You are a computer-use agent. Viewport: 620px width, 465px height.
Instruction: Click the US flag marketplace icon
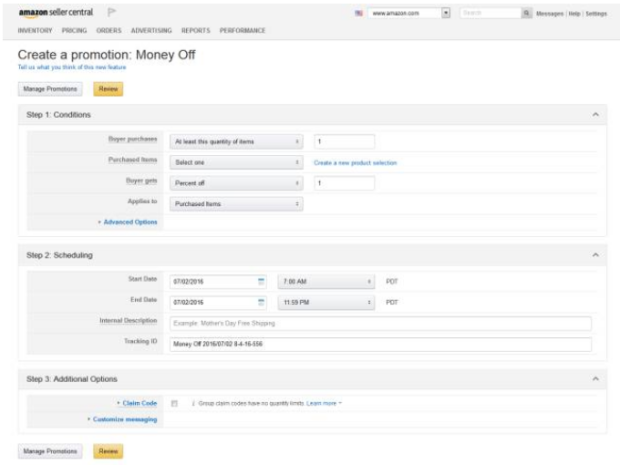pyautogui.click(x=359, y=13)
